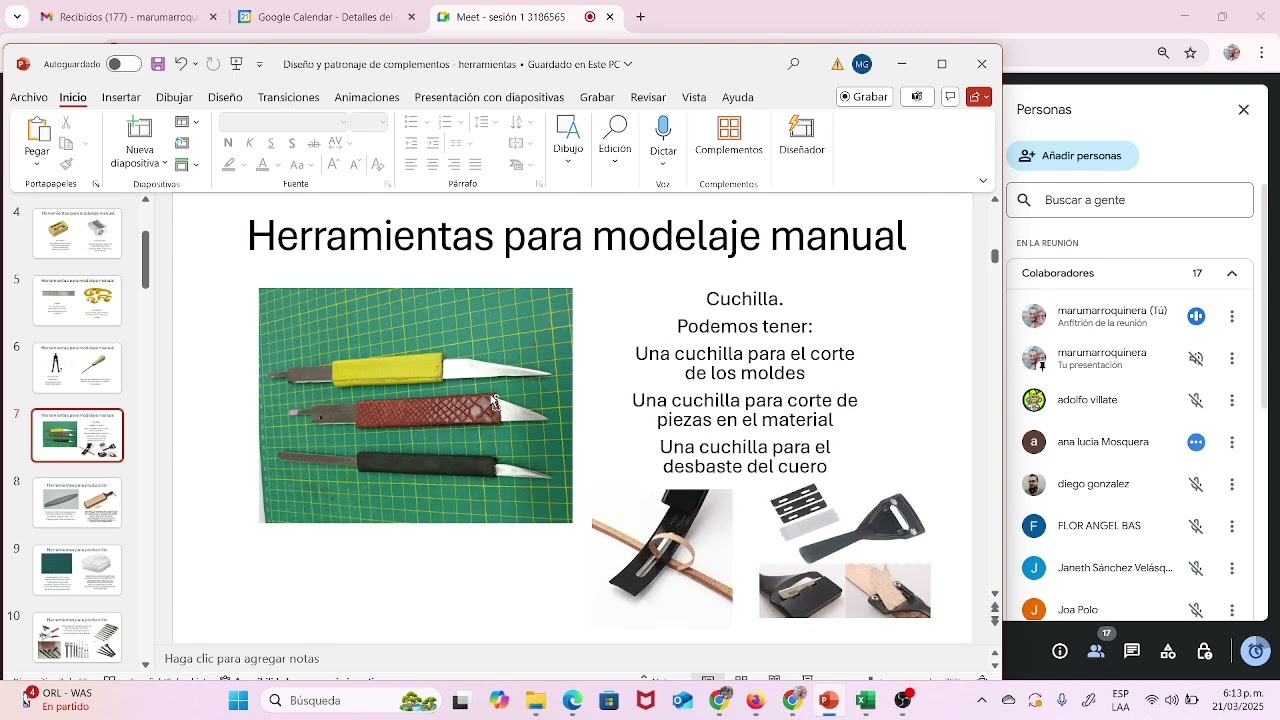Start presentation from beginning icon

click(x=237, y=64)
